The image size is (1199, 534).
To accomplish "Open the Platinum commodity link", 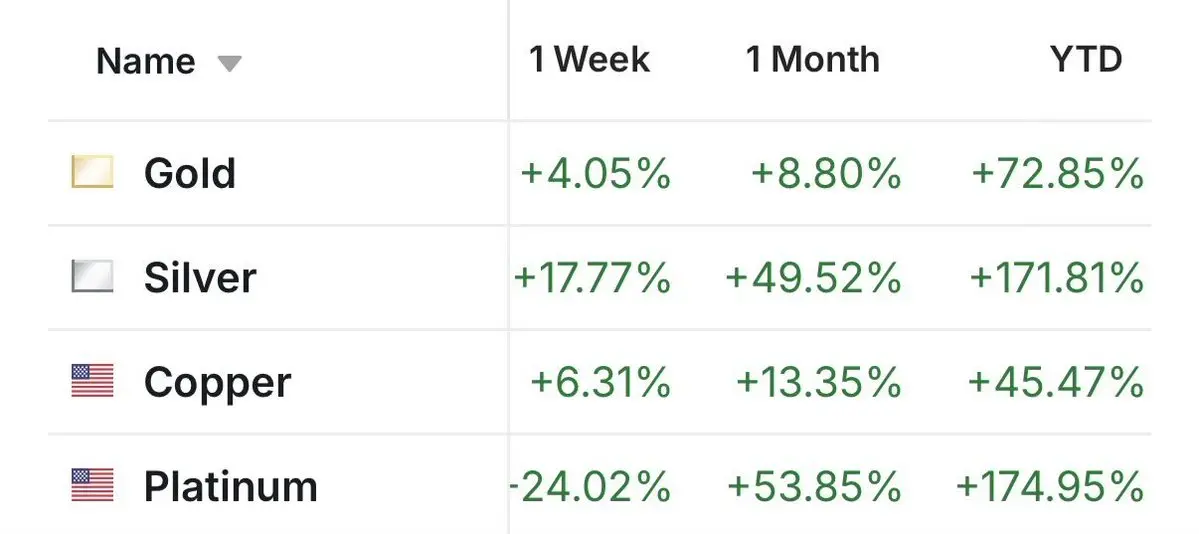I will tap(230, 487).
